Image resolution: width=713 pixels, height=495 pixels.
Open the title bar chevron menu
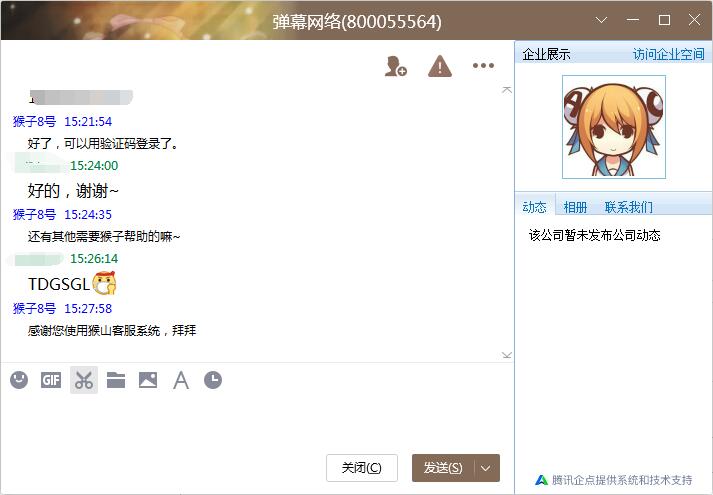pyautogui.click(x=602, y=20)
